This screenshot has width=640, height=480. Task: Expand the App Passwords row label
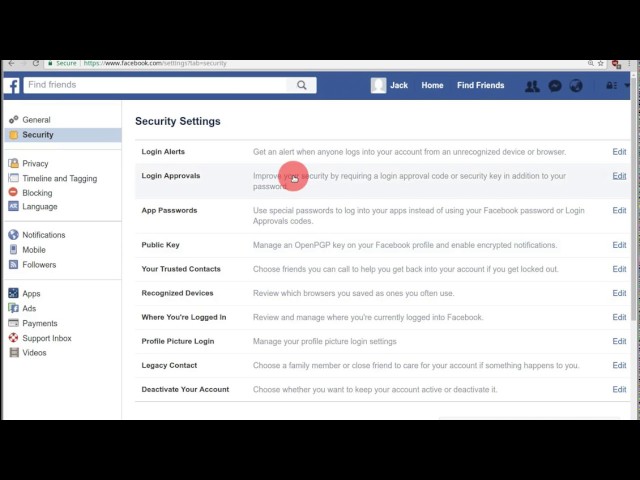click(169, 210)
